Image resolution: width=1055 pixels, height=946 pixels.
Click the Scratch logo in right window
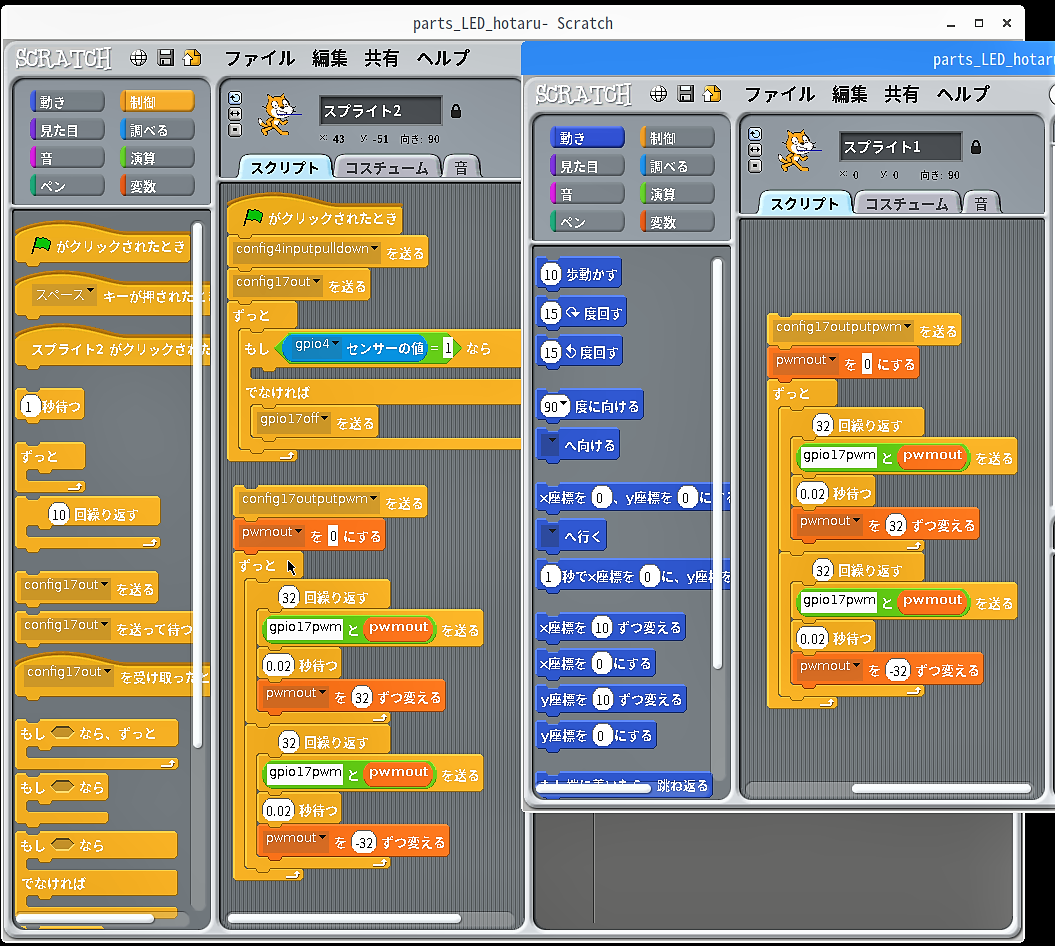point(583,94)
